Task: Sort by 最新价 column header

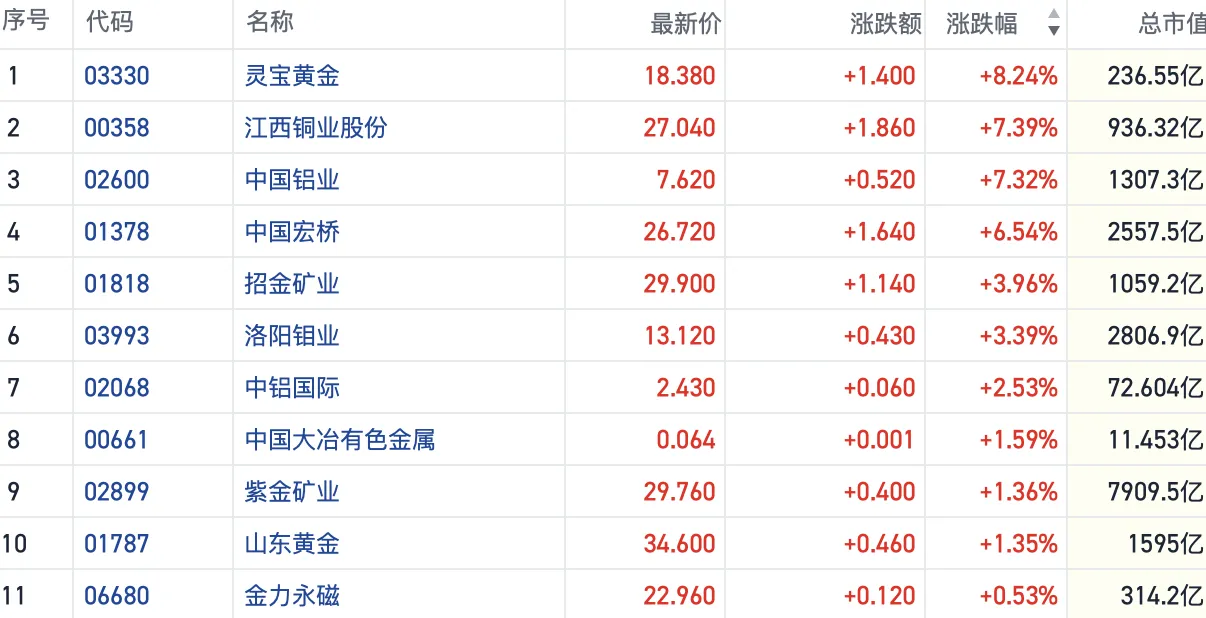Action: (685, 24)
